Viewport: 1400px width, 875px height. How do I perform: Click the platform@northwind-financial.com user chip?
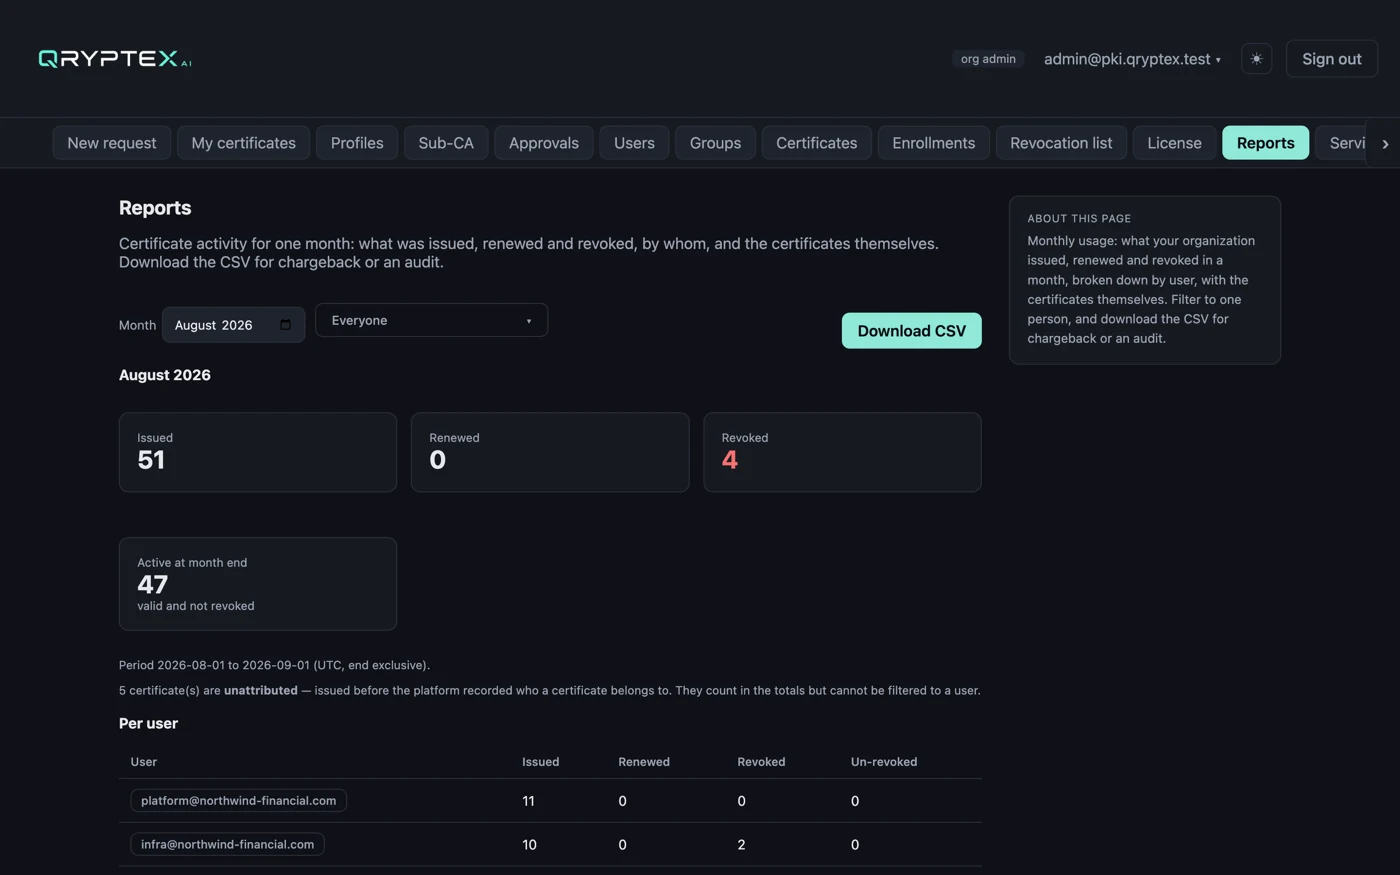[x=238, y=800]
